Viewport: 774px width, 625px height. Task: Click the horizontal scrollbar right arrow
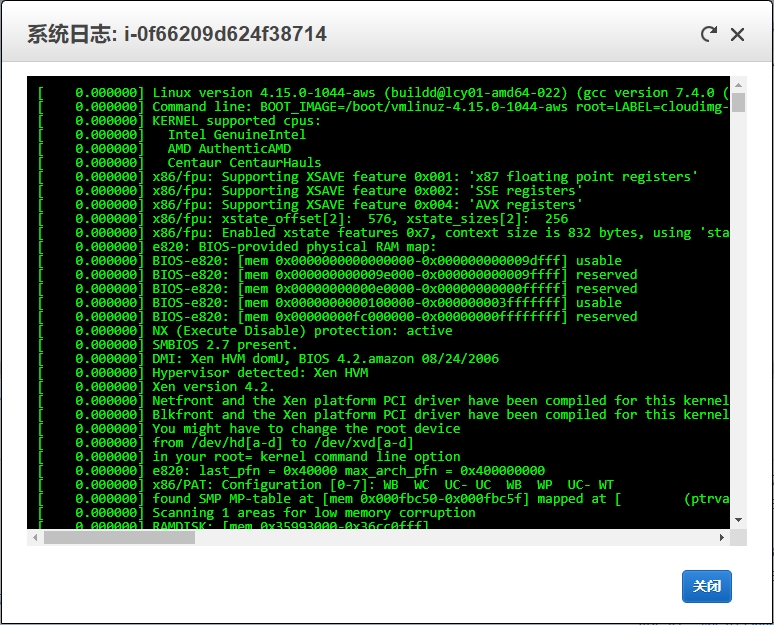724,537
